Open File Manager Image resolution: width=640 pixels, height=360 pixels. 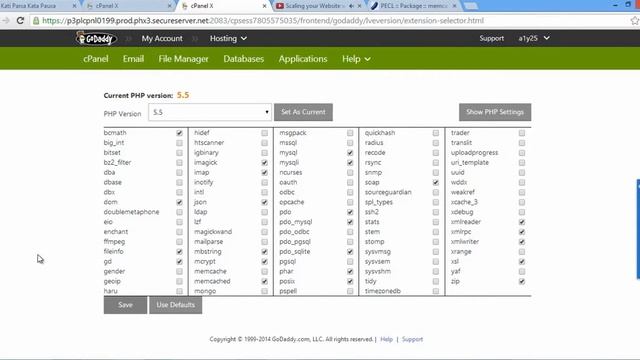[x=183, y=59]
